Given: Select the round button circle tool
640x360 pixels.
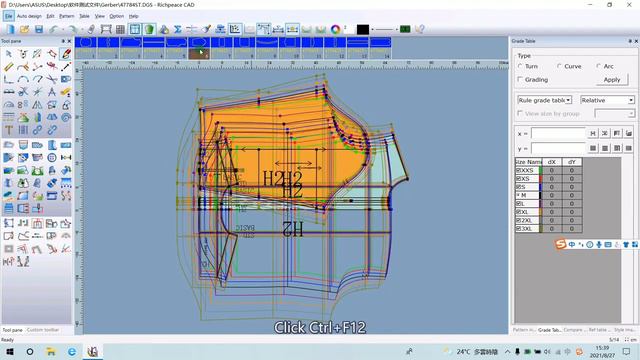Looking at the screenshot, I should [x=51, y=158].
